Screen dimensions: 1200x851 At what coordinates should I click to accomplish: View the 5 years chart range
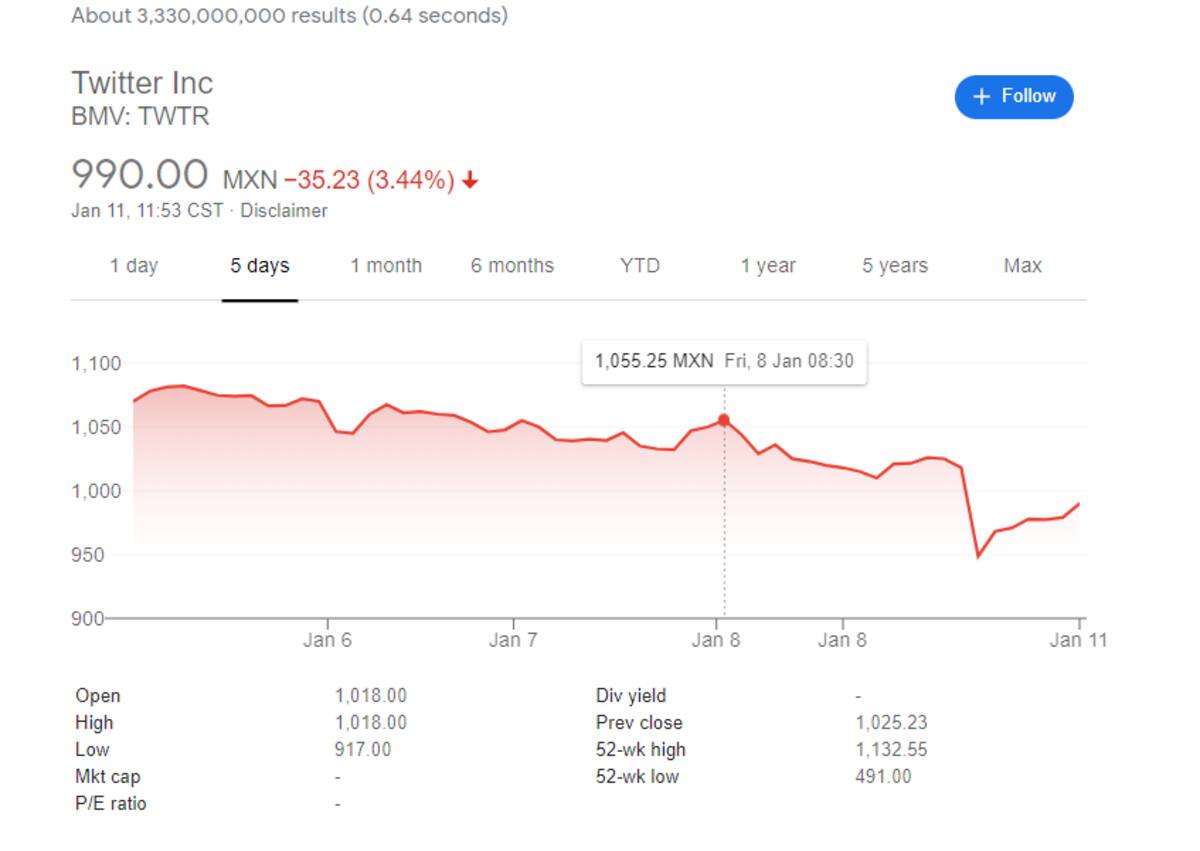point(895,266)
